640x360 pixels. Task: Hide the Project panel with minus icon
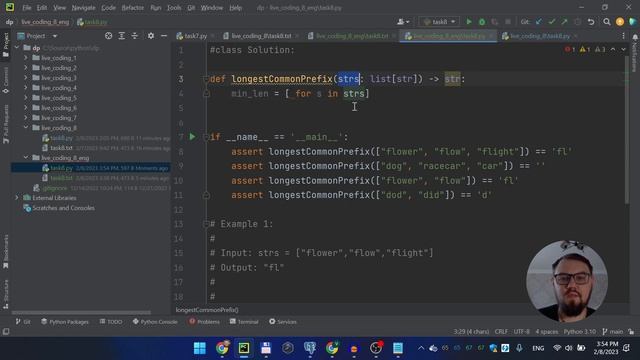click(164, 36)
